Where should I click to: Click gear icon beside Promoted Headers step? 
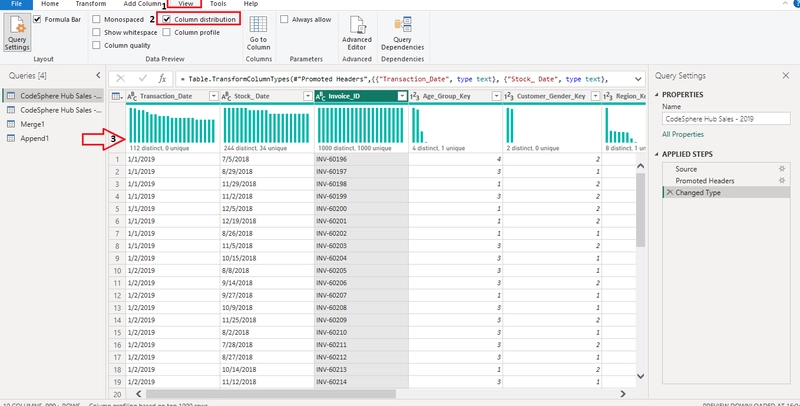(782, 181)
